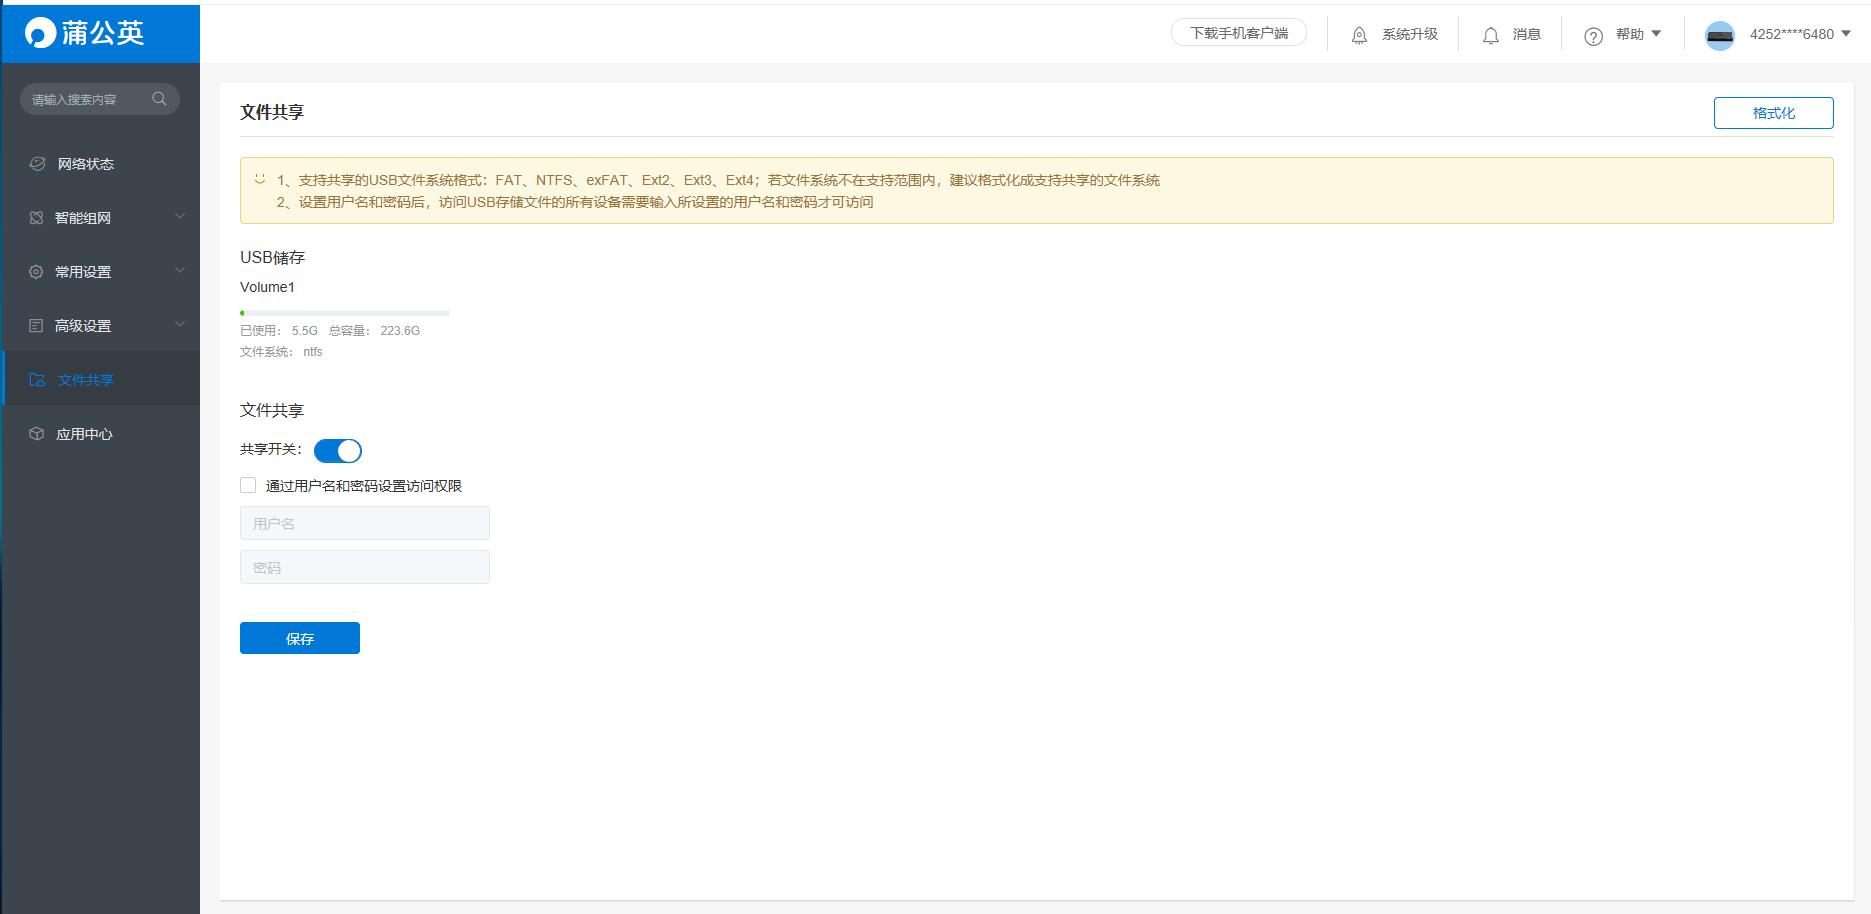Image resolution: width=1871 pixels, height=914 pixels.
Task: Click the smiley tip icon in notice
Action: 260,180
